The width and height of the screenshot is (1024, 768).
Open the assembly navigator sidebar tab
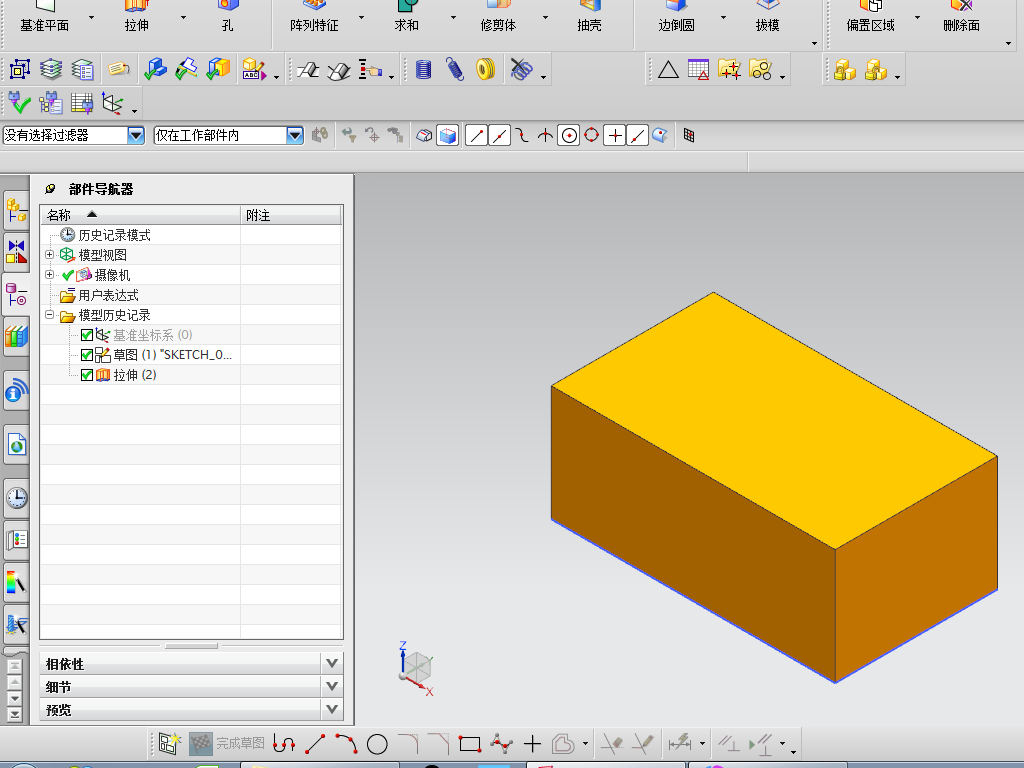coord(16,210)
